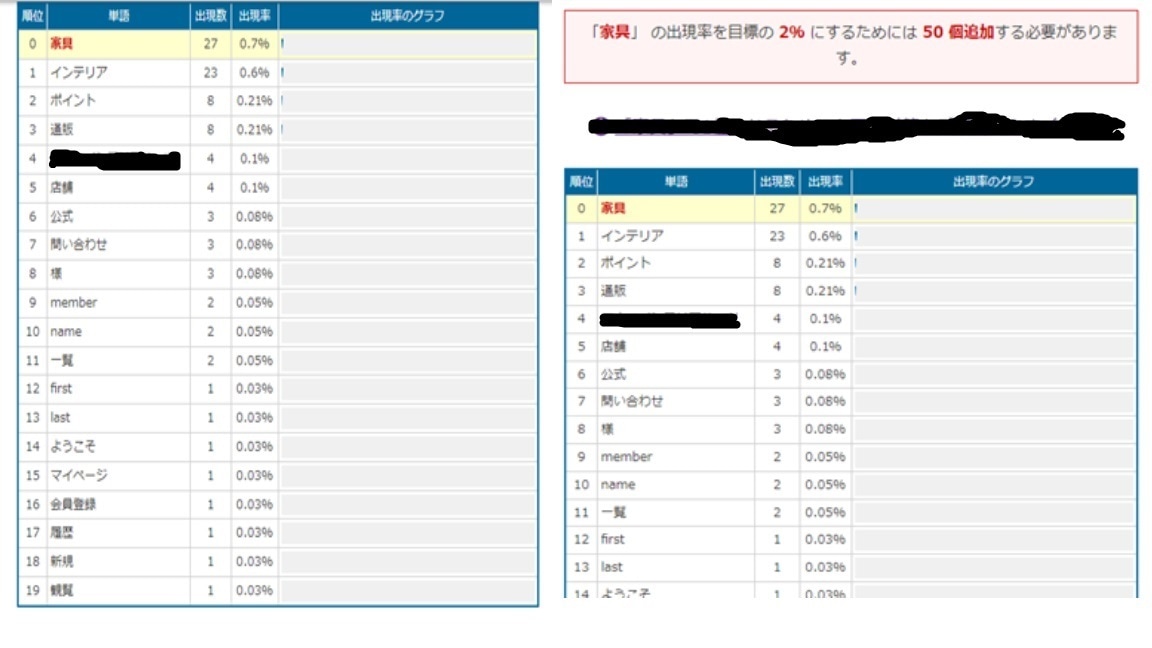Viewport: 1152px width, 648px height.
Task: Click 一覧 in the left table
Action: click(x=61, y=360)
